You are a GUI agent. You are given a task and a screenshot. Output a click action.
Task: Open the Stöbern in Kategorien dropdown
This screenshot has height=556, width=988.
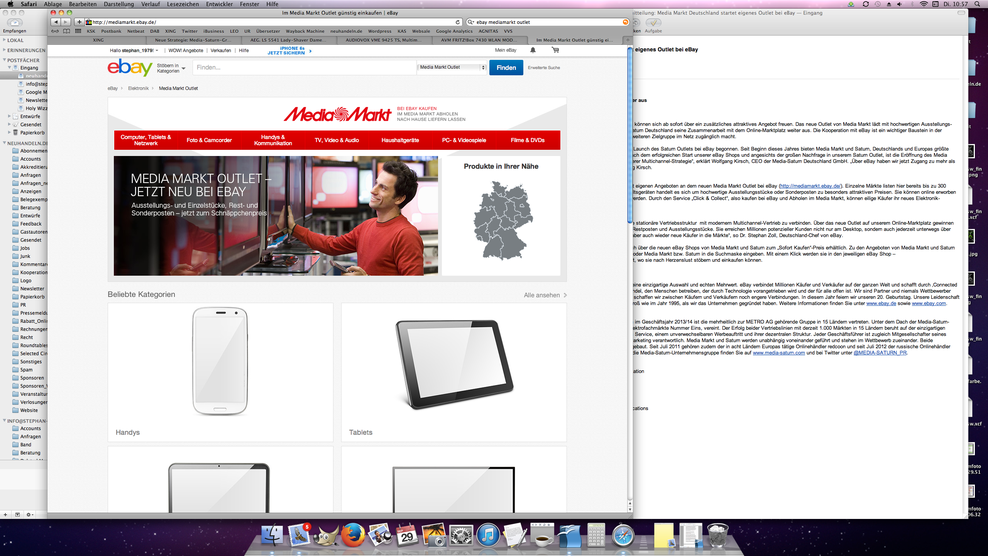[x=171, y=67]
